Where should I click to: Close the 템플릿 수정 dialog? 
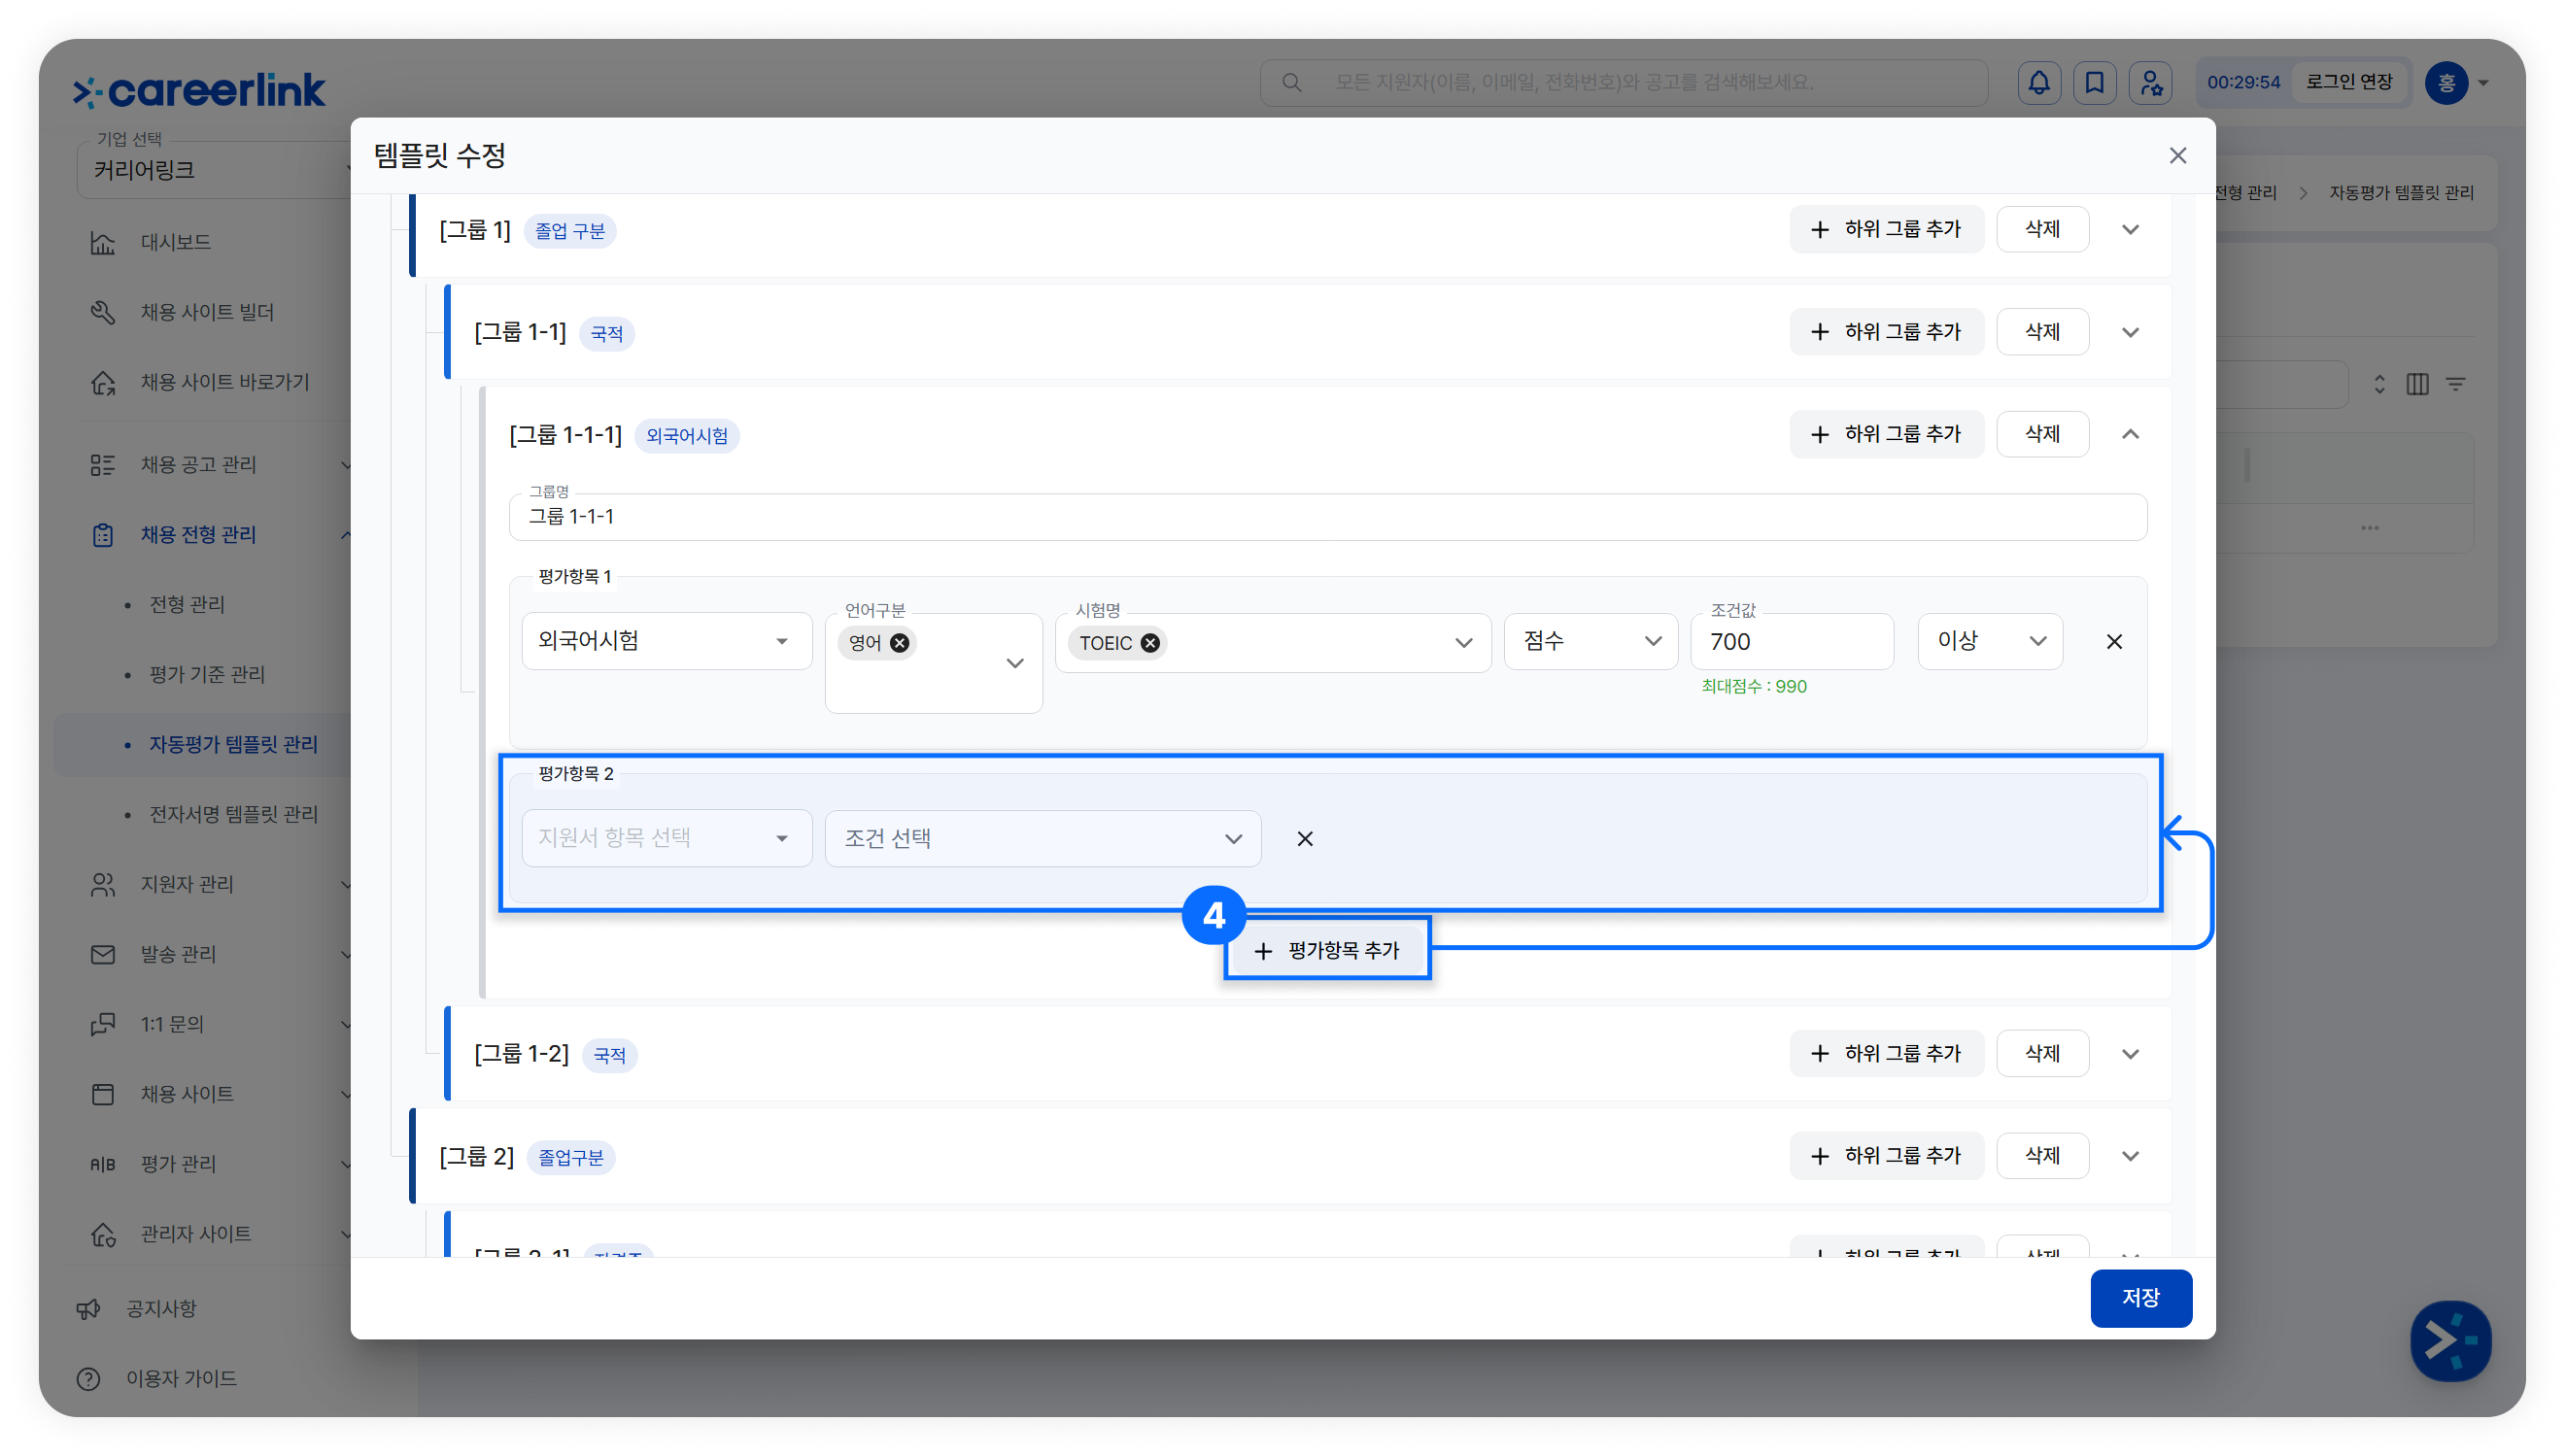point(2178,156)
